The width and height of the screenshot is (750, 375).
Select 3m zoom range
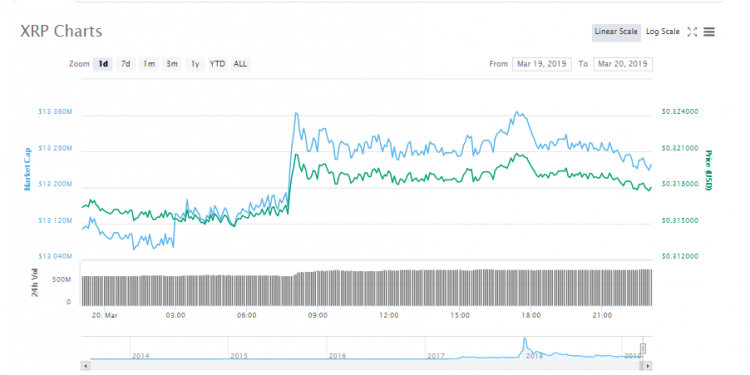172,64
